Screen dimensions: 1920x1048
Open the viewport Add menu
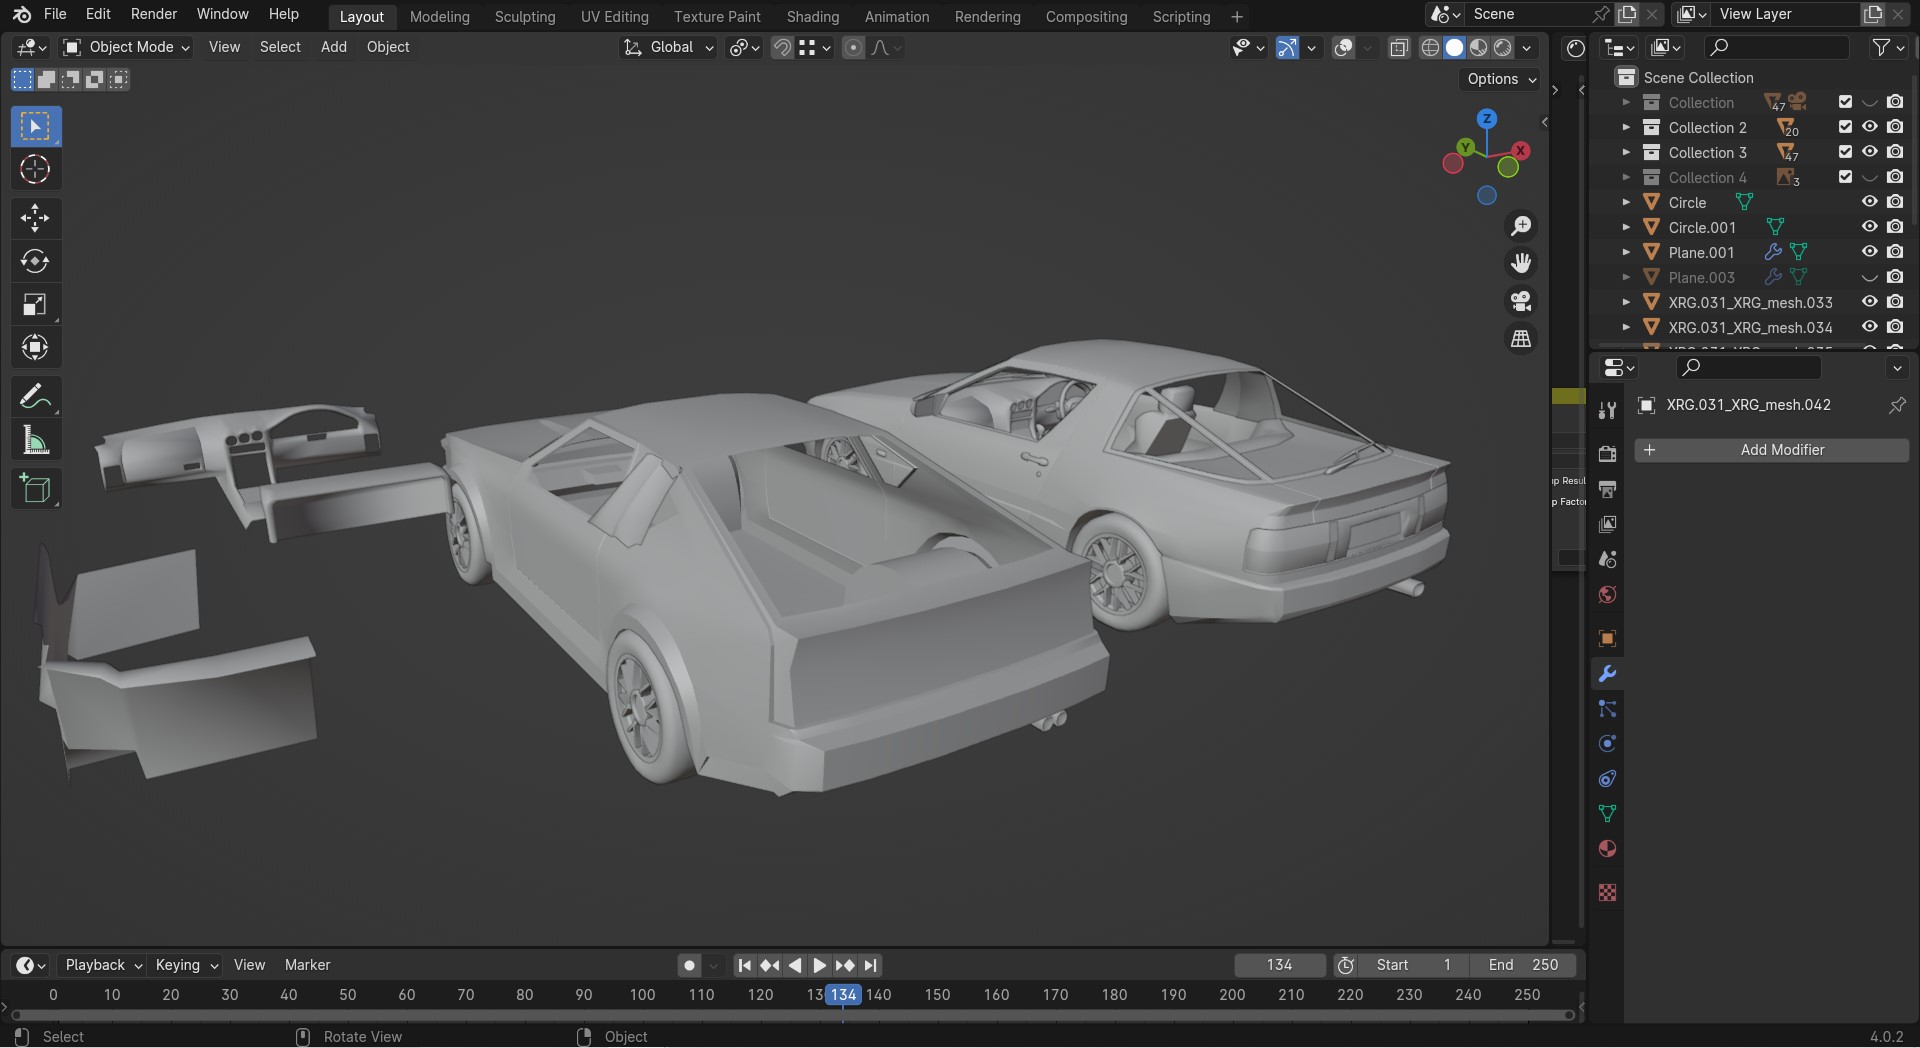click(x=334, y=47)
